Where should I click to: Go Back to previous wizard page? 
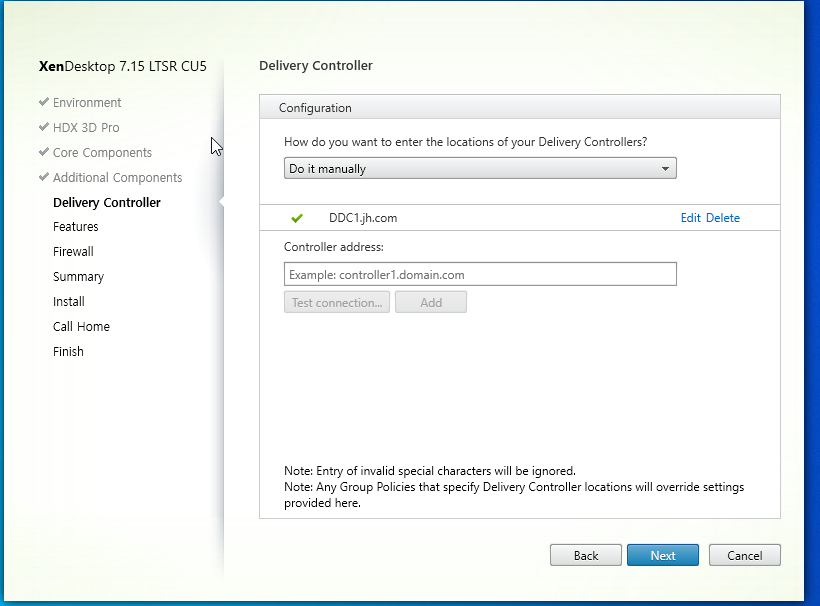586,555
